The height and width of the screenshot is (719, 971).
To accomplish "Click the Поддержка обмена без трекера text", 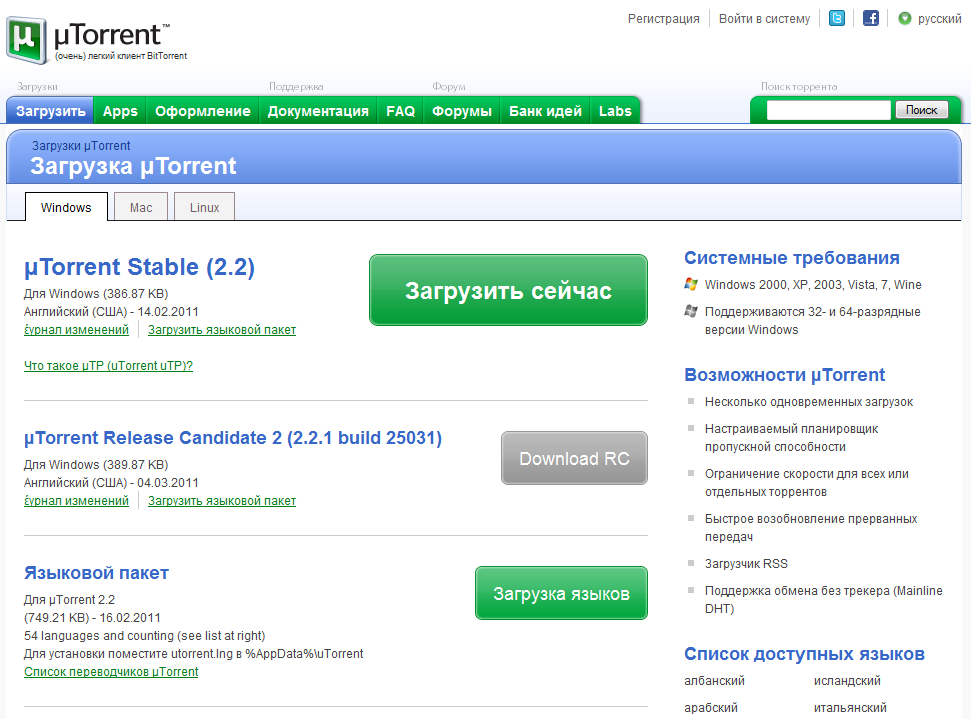I will [x=824, y=599].
